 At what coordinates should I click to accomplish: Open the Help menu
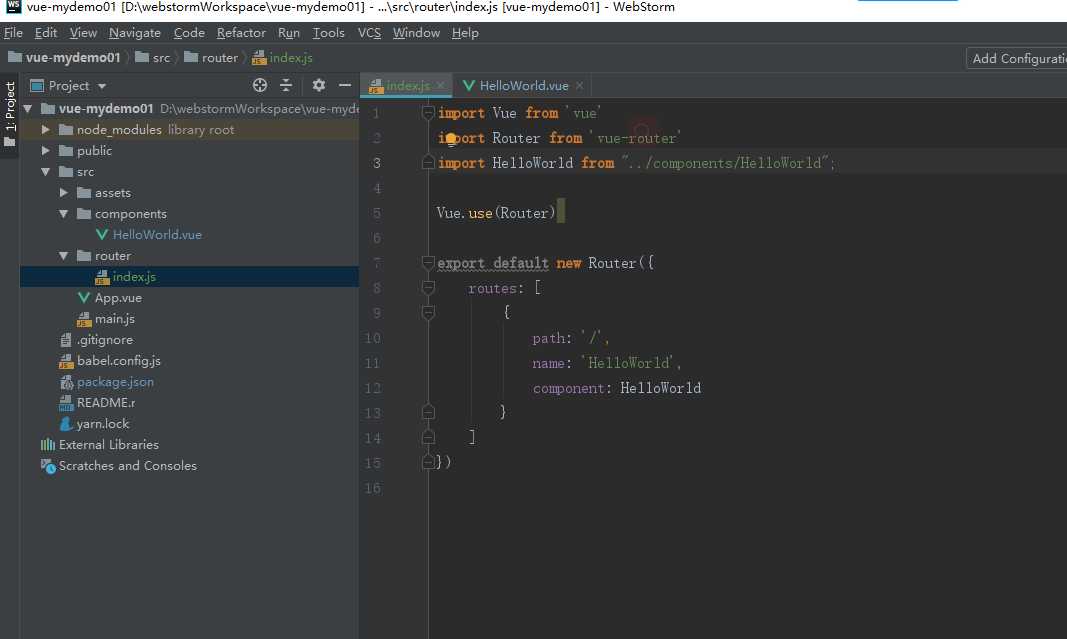[465, 33]
